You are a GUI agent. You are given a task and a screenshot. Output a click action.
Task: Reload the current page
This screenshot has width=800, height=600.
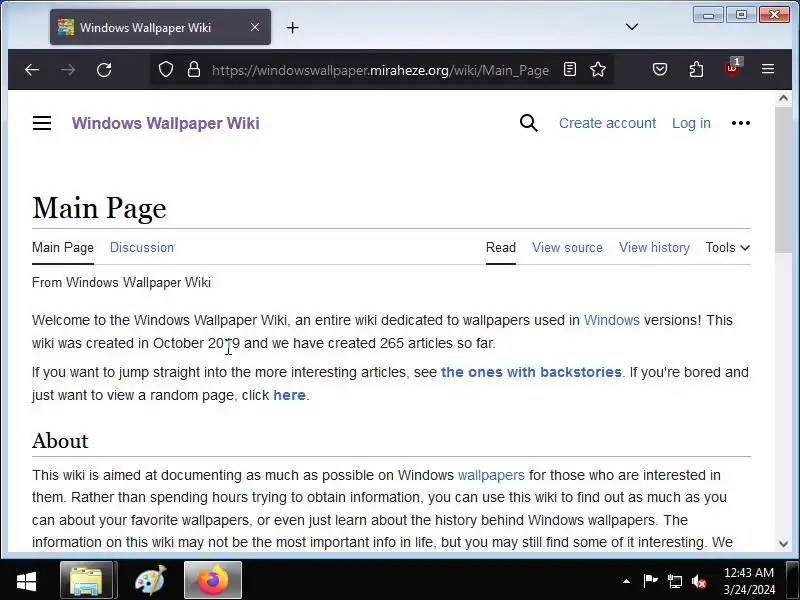[x=104, y=69]
